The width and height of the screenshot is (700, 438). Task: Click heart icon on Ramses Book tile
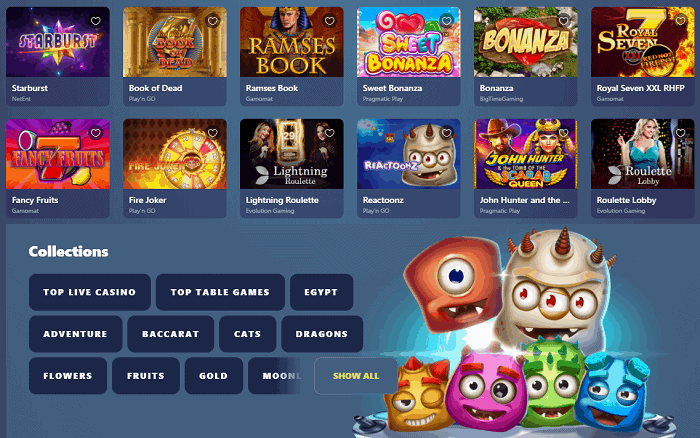(329, 21)
